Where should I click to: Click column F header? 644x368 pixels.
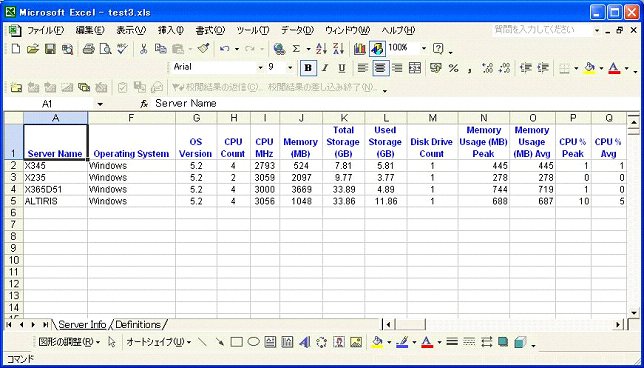pos(131,118)
